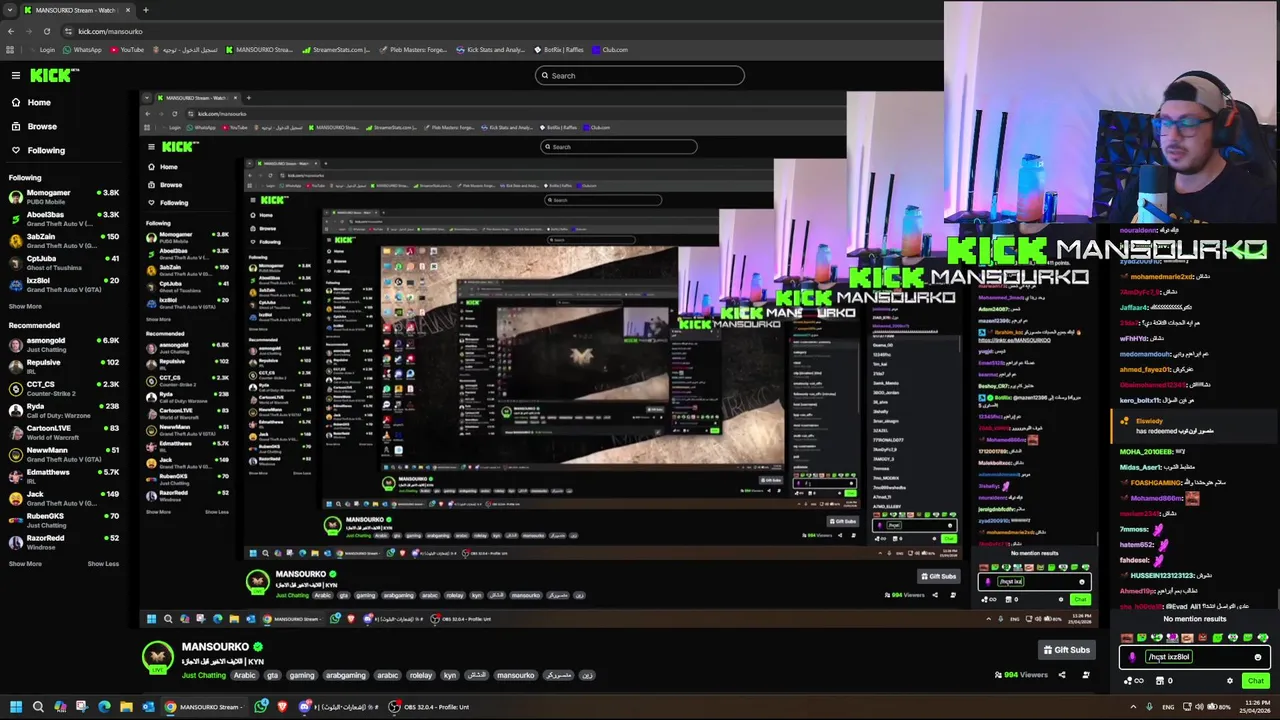Open Repulsive's IRL stream
This screenshot has height=720, width=1280.
click(64, 366)
